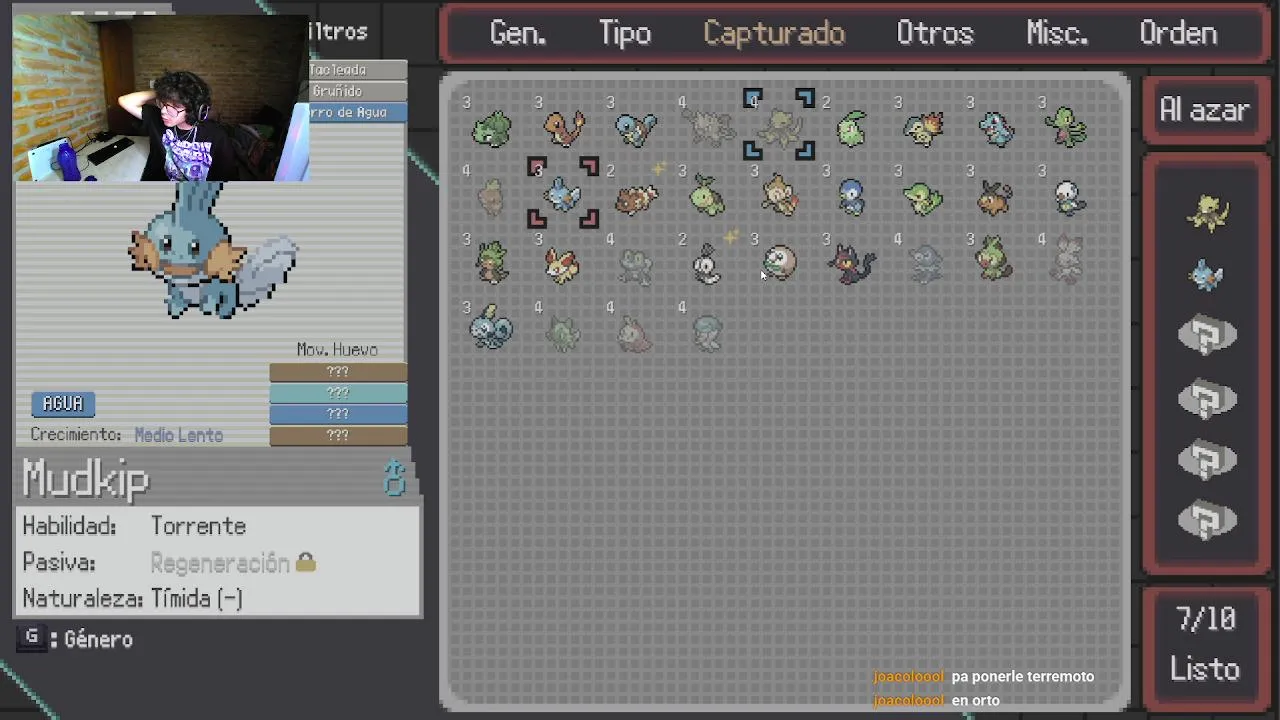Select Tepig in the starter grid
The width and height of the screenshot is (1280, 720).
tap(996, 197)
